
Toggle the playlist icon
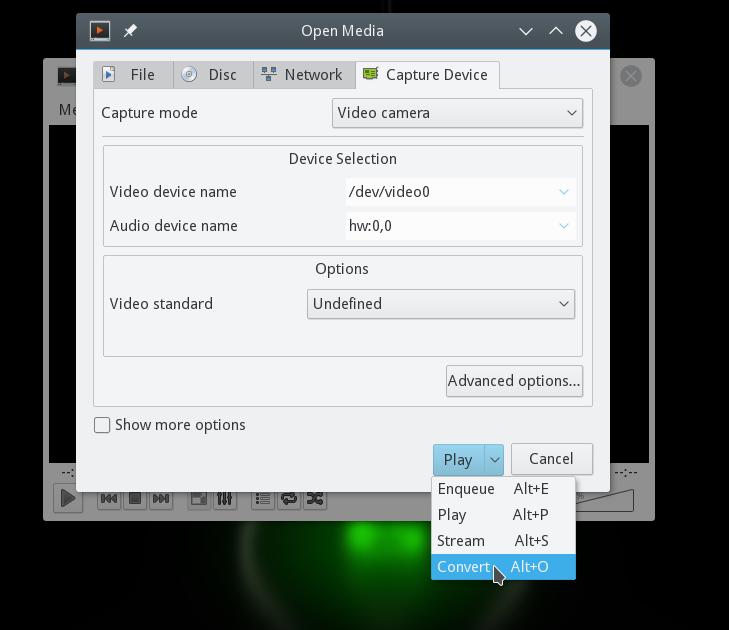(263, 499)
